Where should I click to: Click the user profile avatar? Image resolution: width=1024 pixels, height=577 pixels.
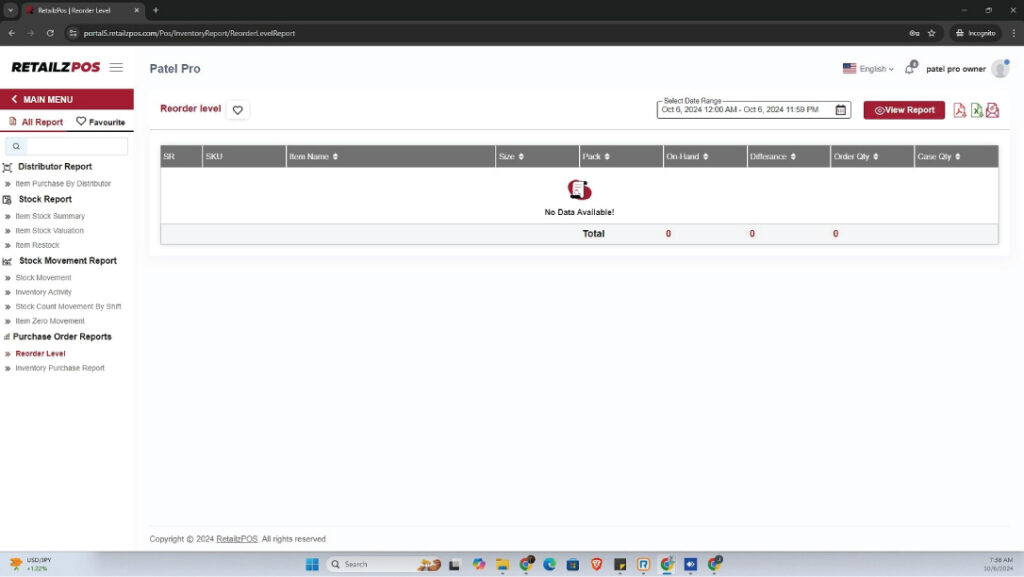click(x=1000, y=69)
